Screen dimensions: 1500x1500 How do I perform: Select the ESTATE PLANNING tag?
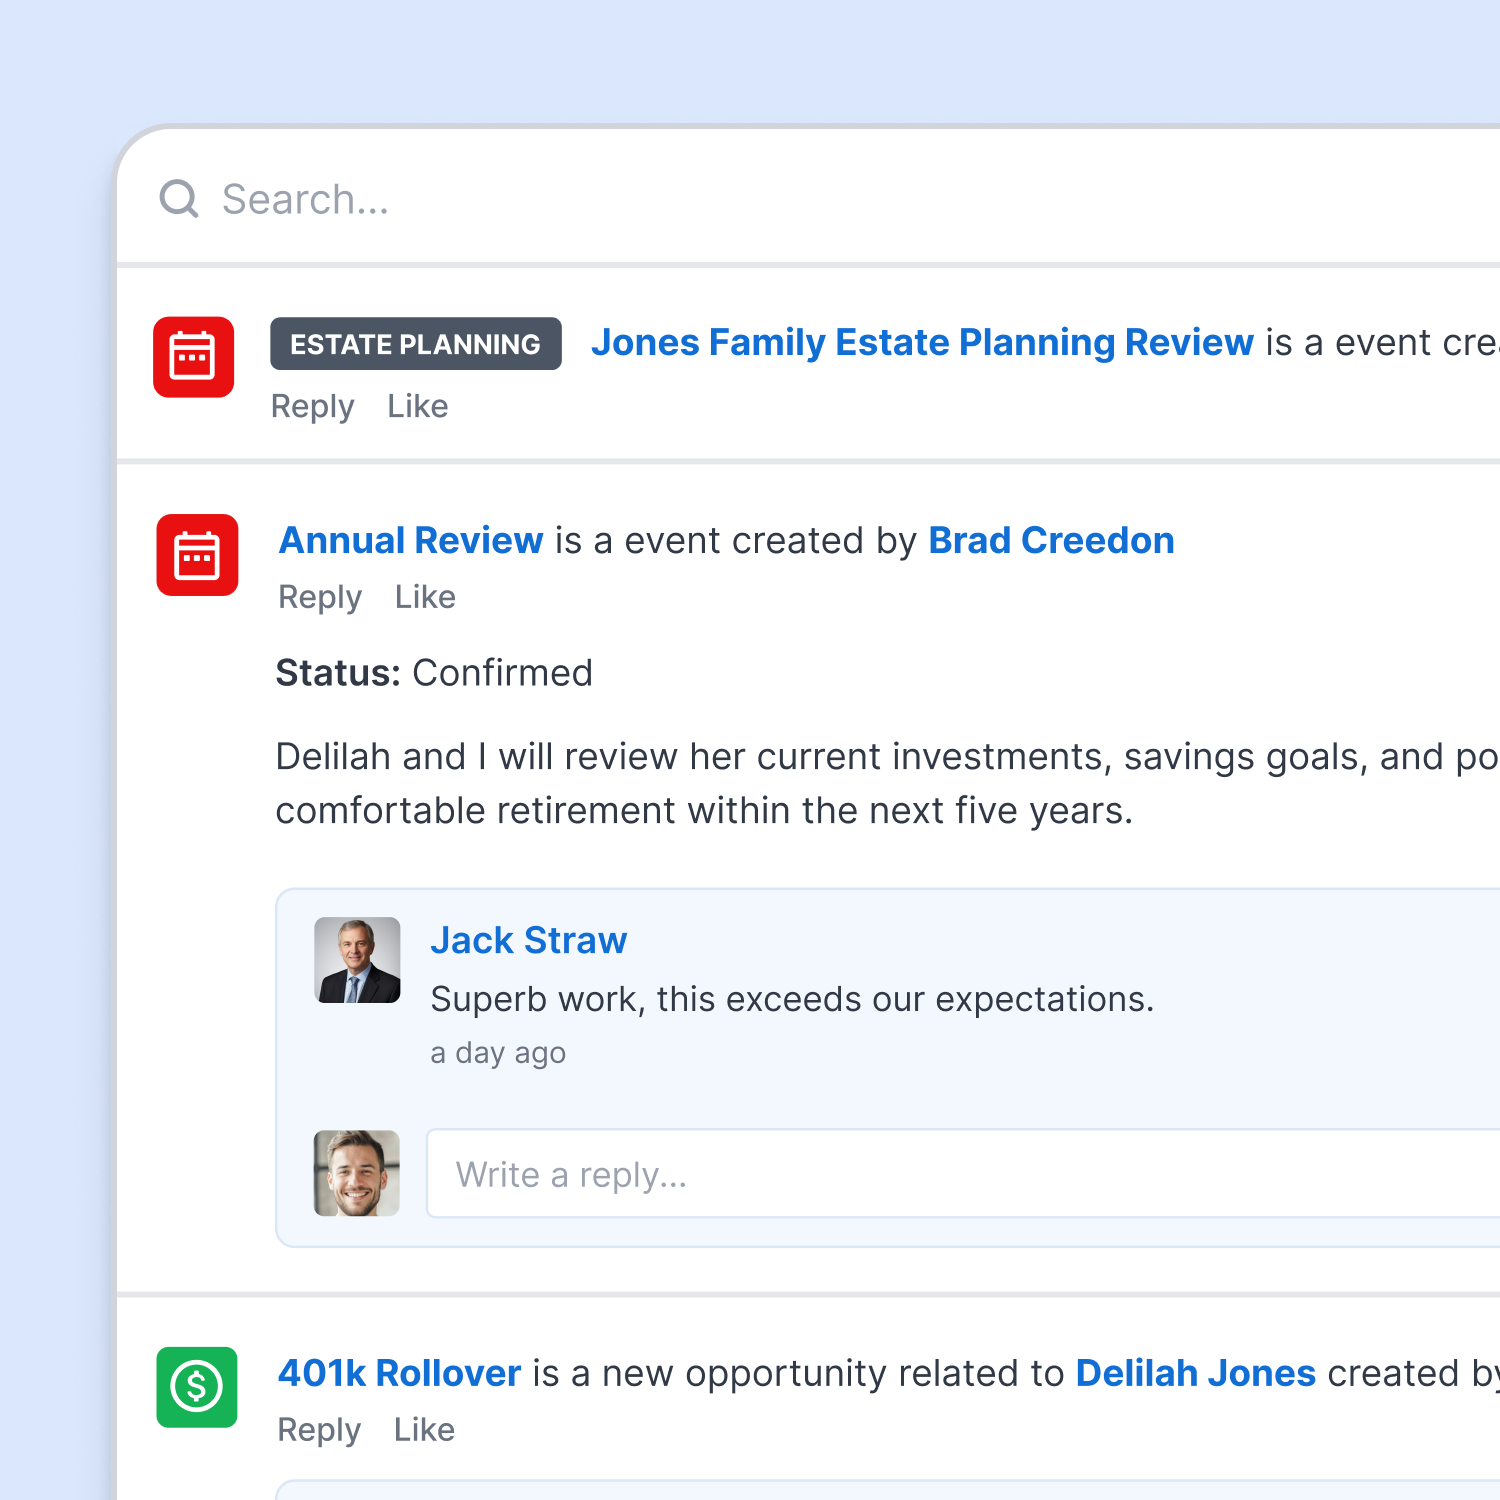click(416, 344)
